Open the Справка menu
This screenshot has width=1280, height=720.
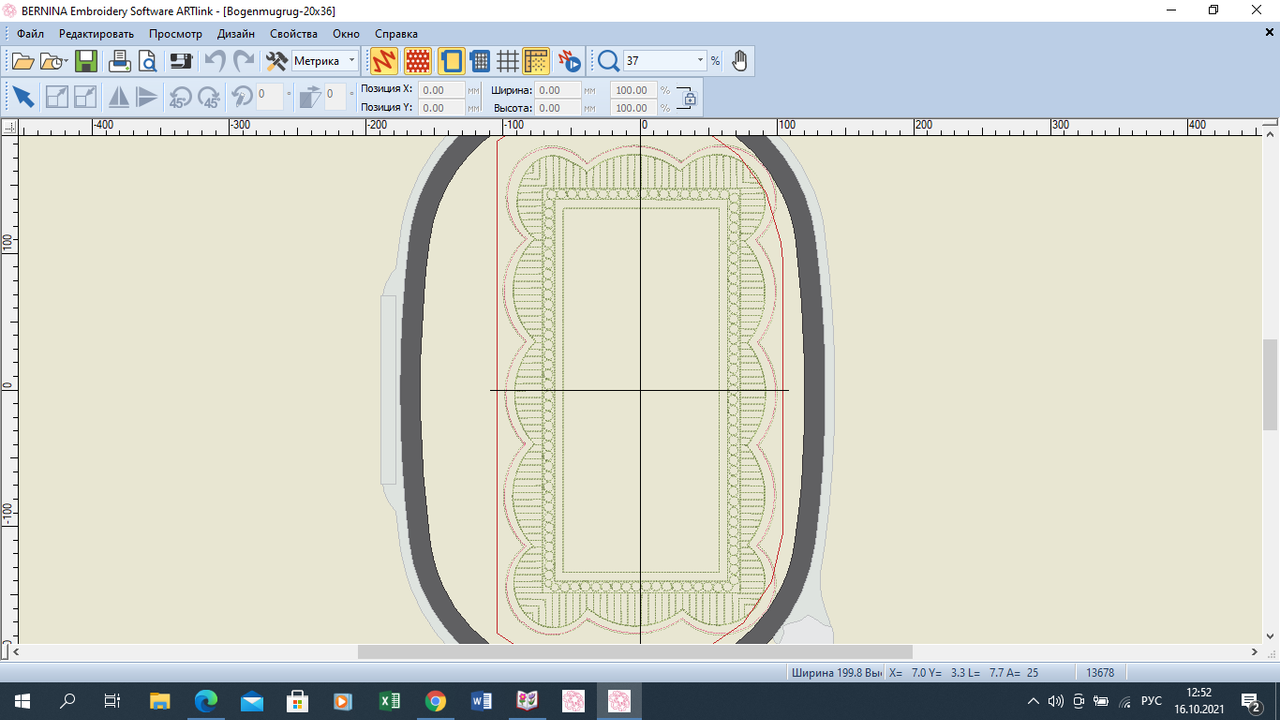396,33
